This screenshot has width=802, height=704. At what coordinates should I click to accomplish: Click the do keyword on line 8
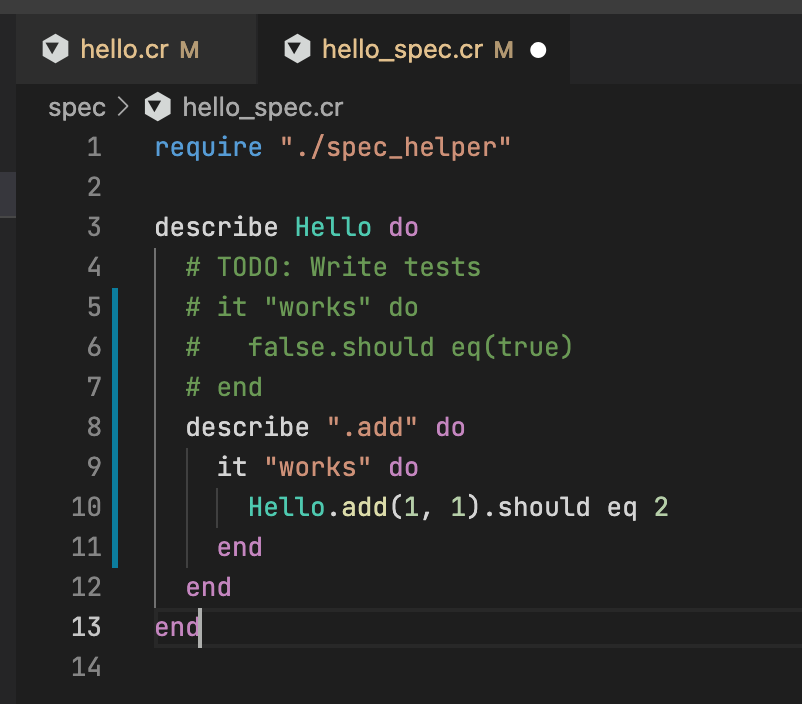point(450,427)
